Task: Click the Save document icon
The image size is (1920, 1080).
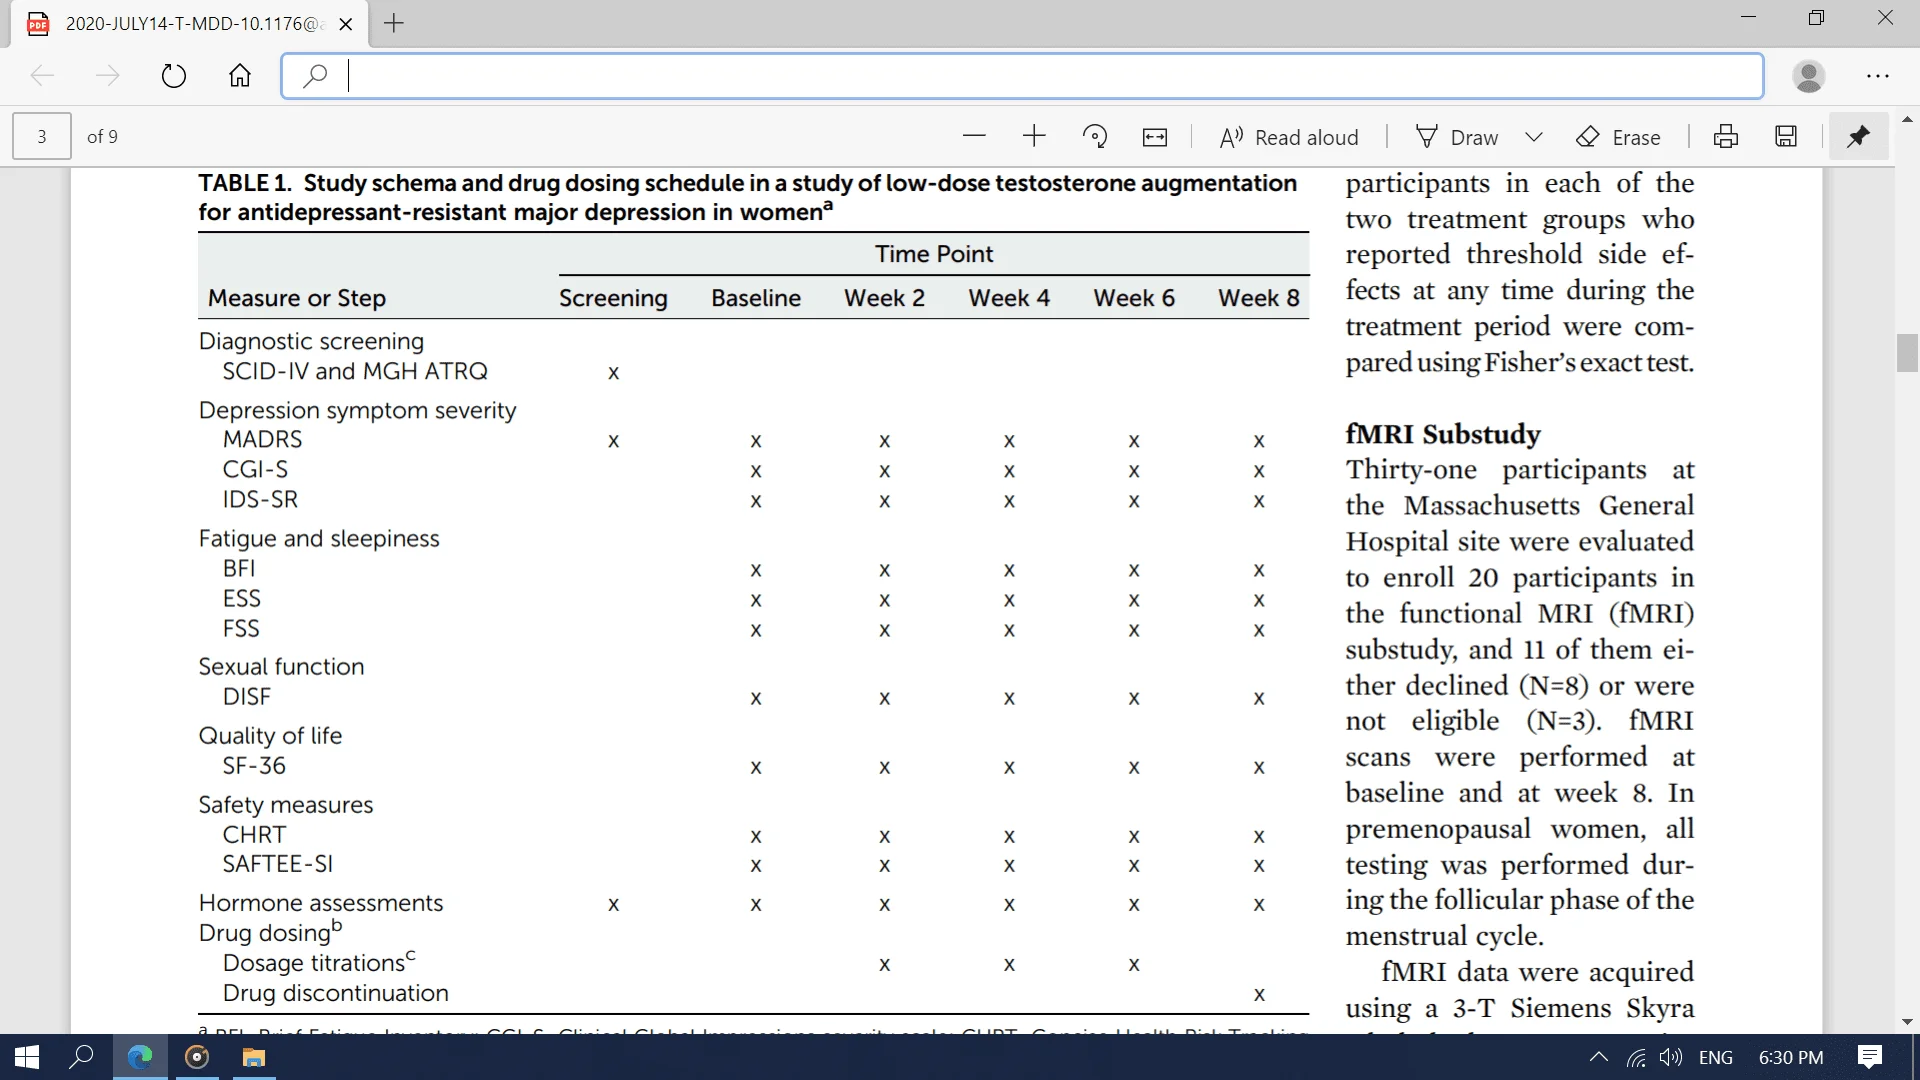Action: pos(1787,136)
